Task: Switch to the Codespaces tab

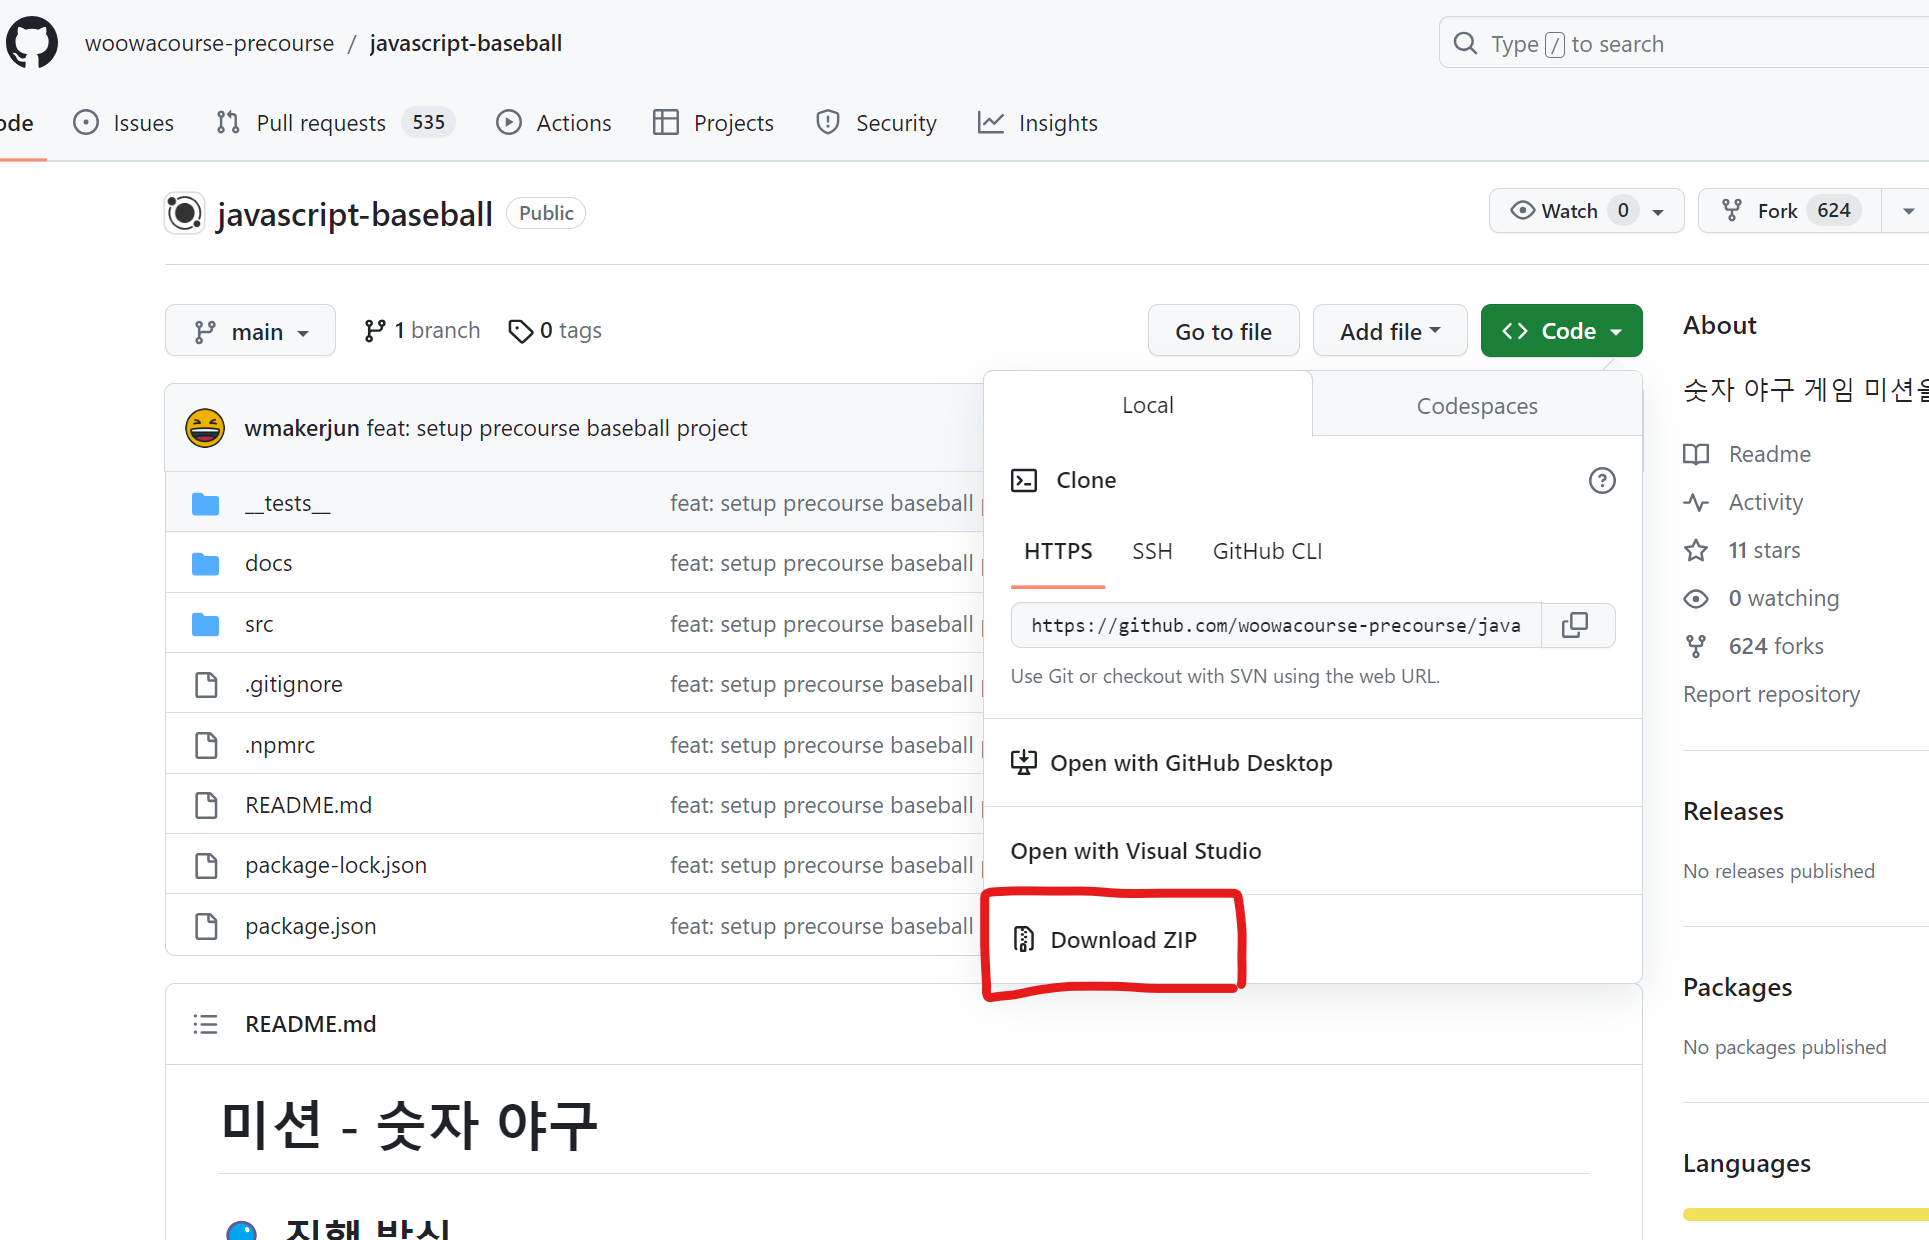Action: pyautogui.click(x=1477, y=406)
